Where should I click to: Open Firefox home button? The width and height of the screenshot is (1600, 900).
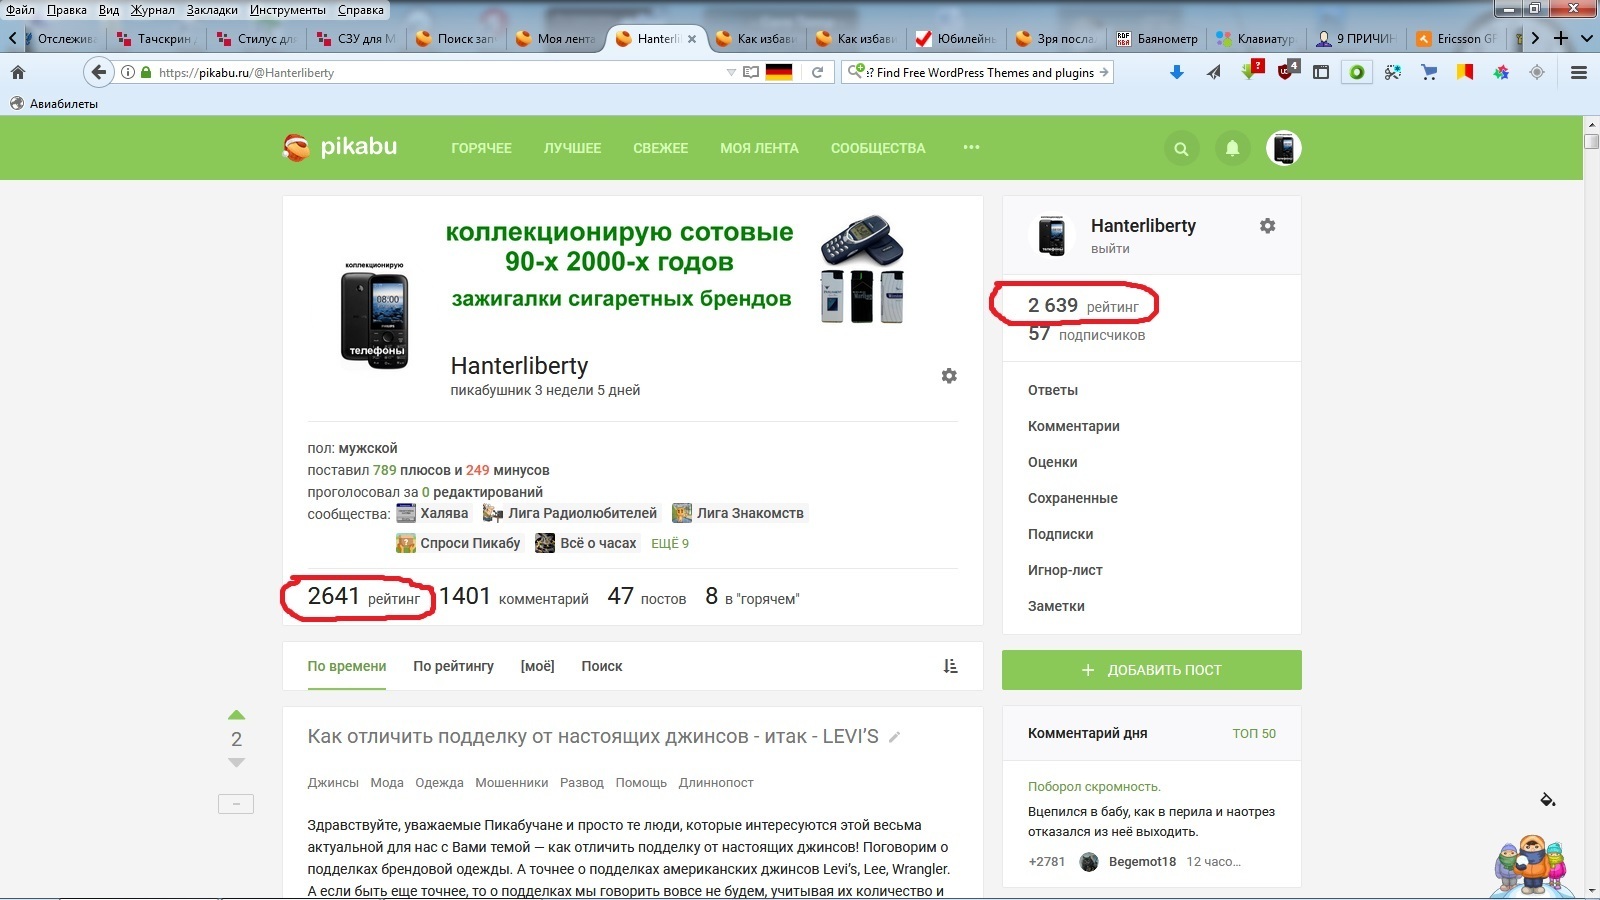click(18, 72)
